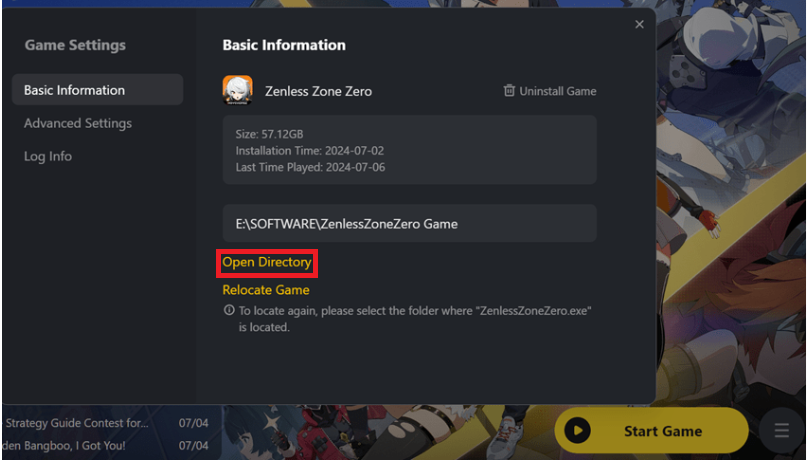Click the game size and install info panel
Image resolution: width=809 pixels, height=461 pixels.
410,150
